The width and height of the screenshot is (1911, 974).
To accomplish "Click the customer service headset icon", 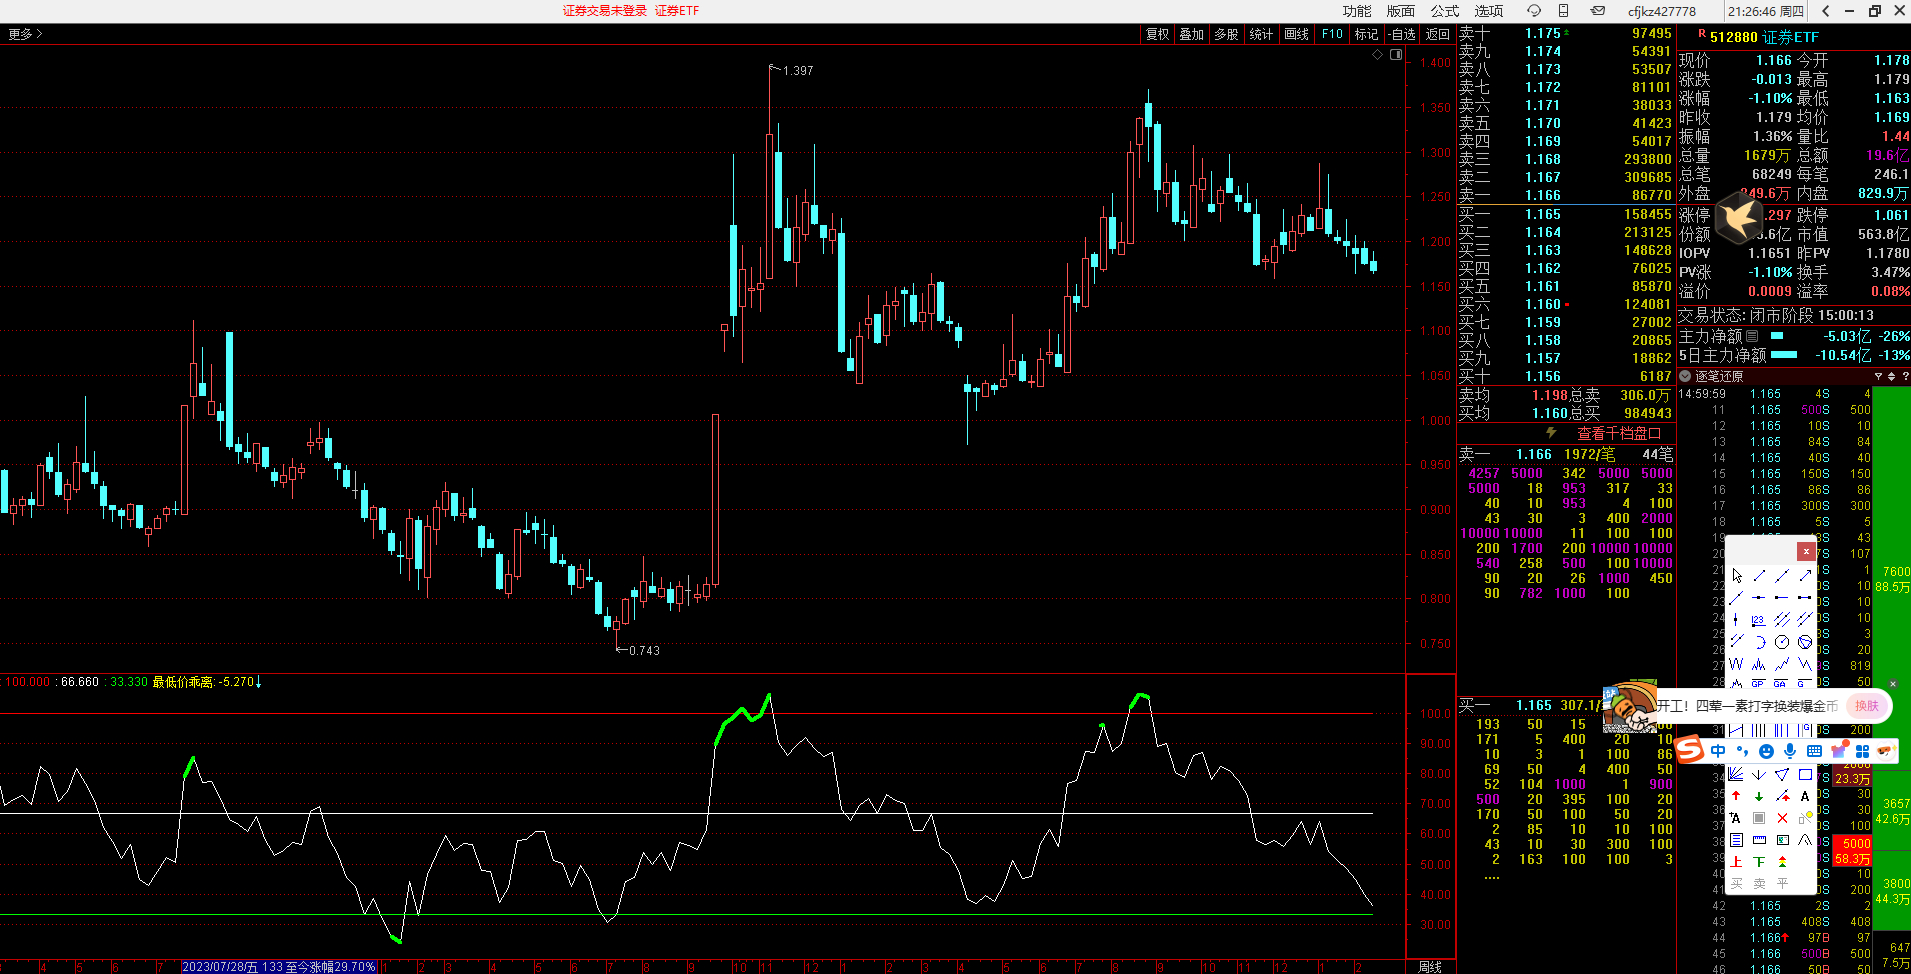I will click(x=1534, y=11).
